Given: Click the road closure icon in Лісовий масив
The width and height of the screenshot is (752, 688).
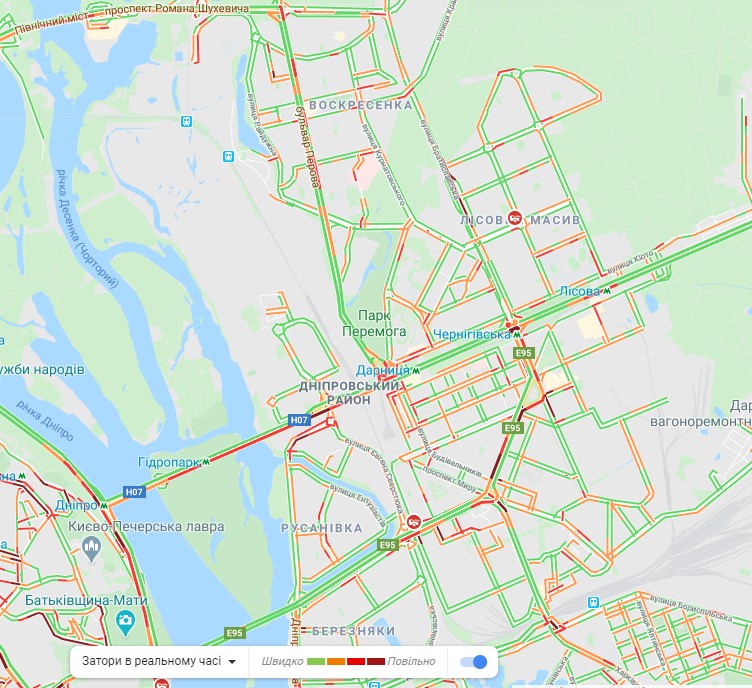Looking at the screenshot, I should coord(516,218).
